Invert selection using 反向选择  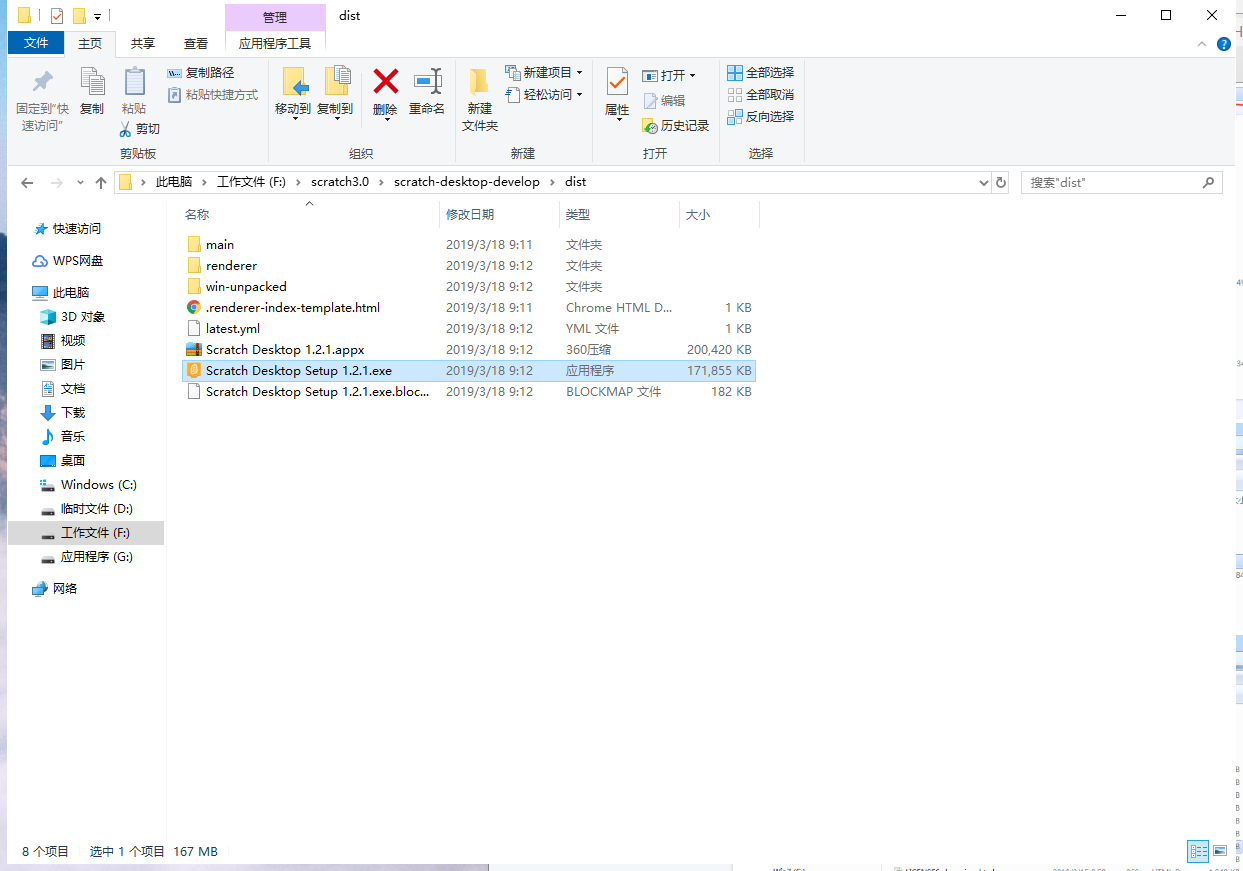[x=763, y=118]
